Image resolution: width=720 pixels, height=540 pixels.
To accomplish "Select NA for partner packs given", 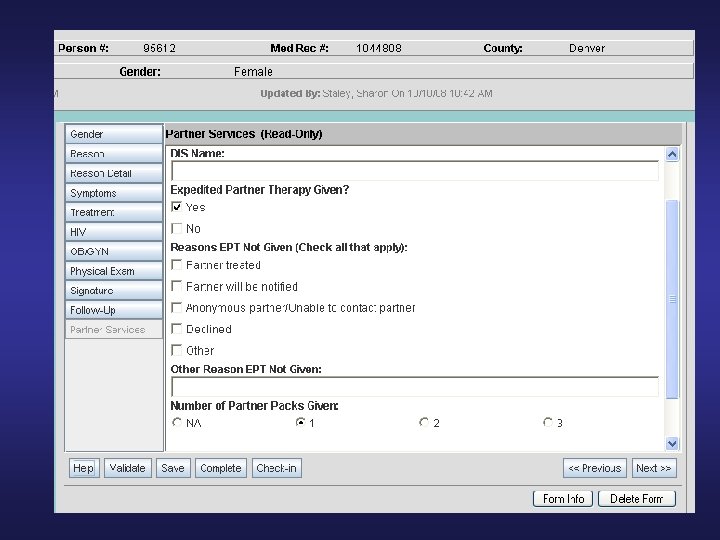I will click(x=177, y=422).
